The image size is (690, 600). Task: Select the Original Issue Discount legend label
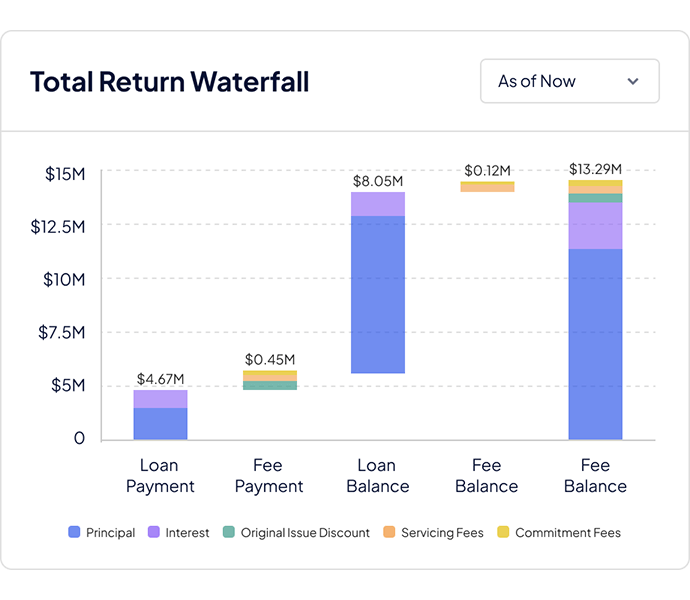point(306,533)
